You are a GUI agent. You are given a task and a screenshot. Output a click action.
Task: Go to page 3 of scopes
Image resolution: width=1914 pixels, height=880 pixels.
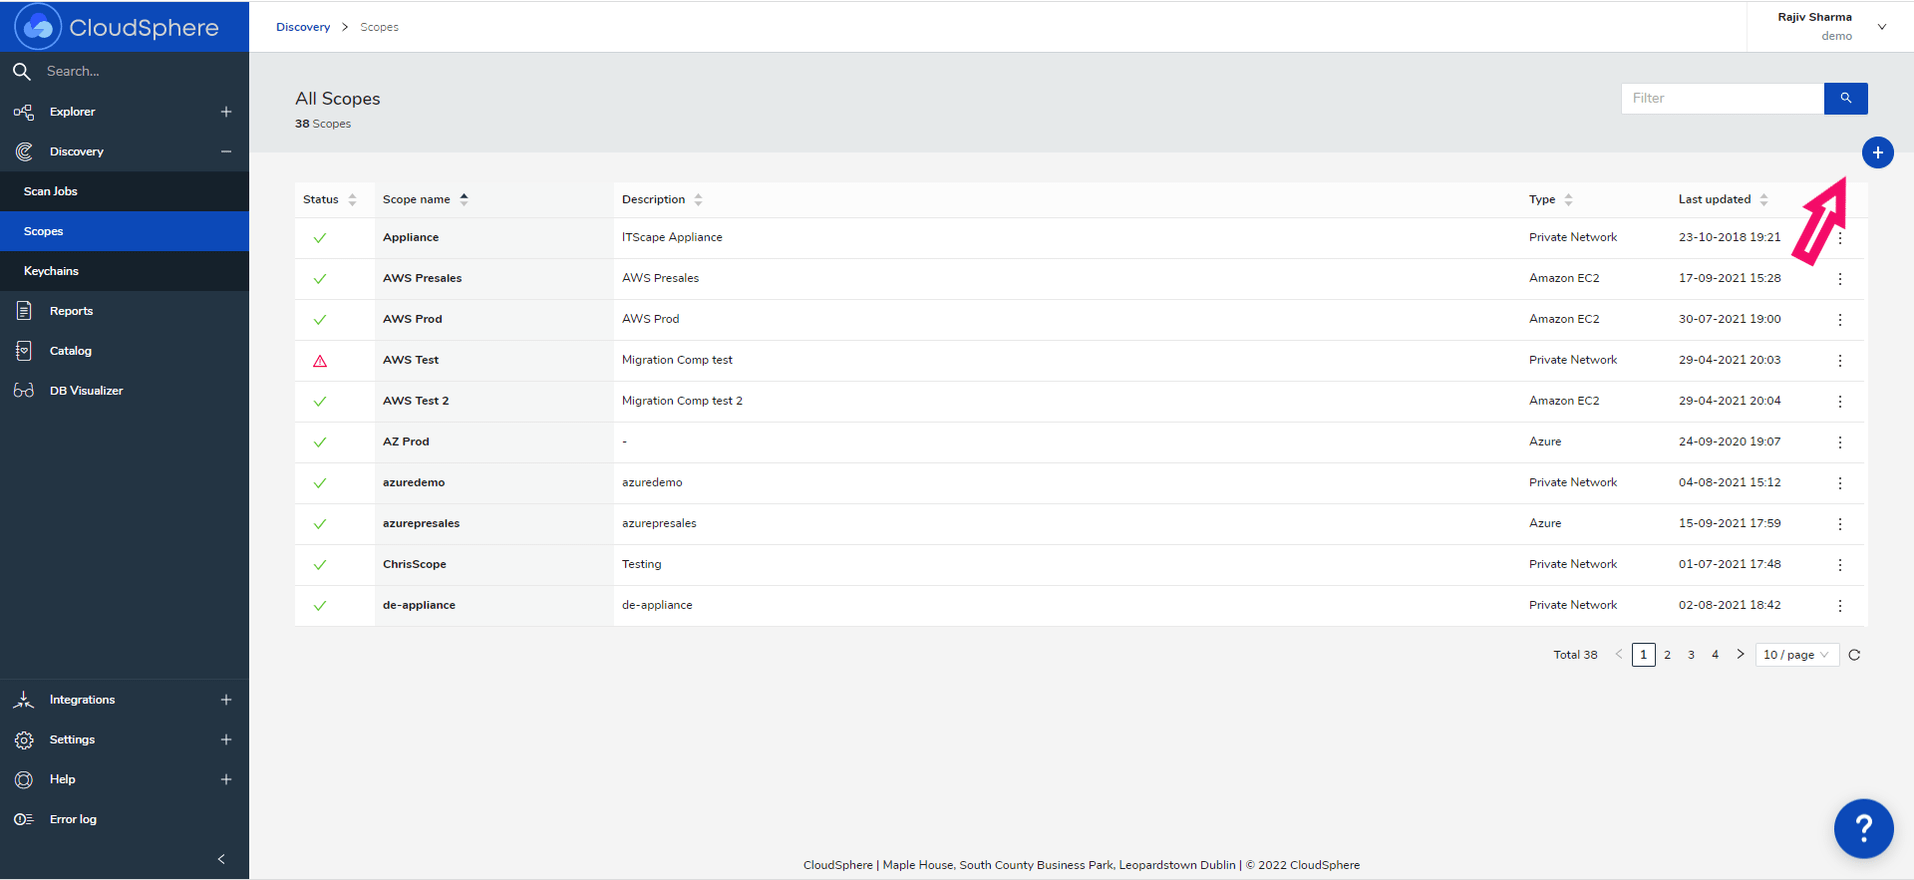[1691, 655]
